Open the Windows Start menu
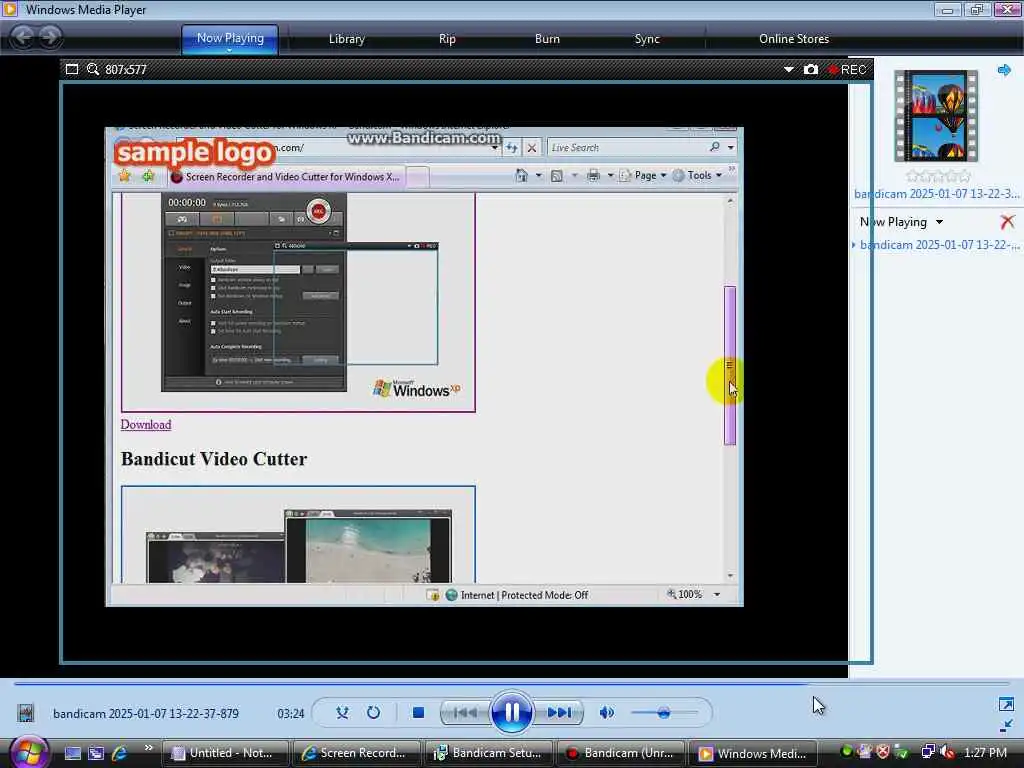Image resolution: width=1024 pixels, height=768 pixels. coord(28,752)
